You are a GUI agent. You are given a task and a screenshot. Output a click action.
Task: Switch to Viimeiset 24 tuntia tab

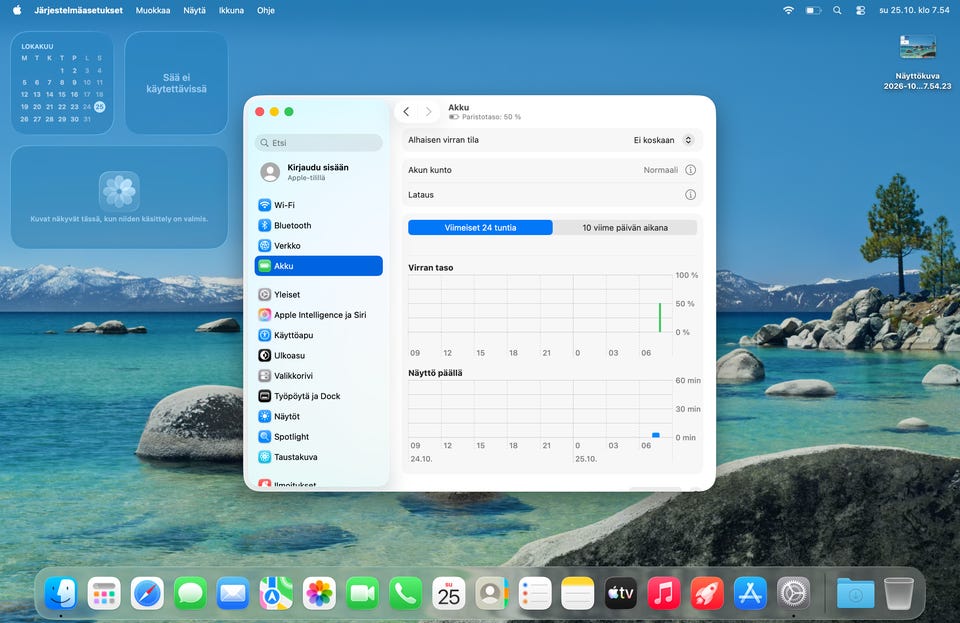[481, 228]
